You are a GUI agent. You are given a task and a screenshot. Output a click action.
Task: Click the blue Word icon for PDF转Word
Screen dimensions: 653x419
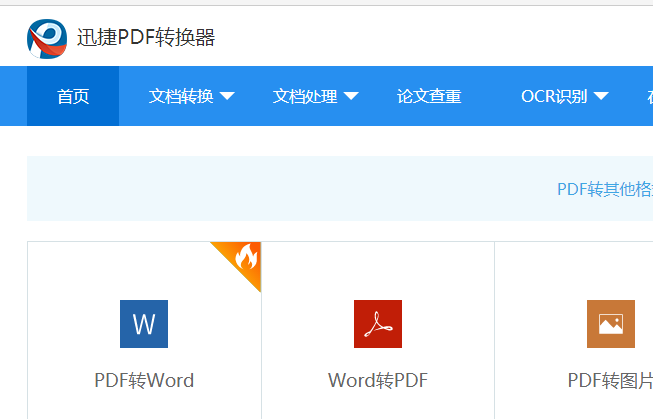[144, 324]
